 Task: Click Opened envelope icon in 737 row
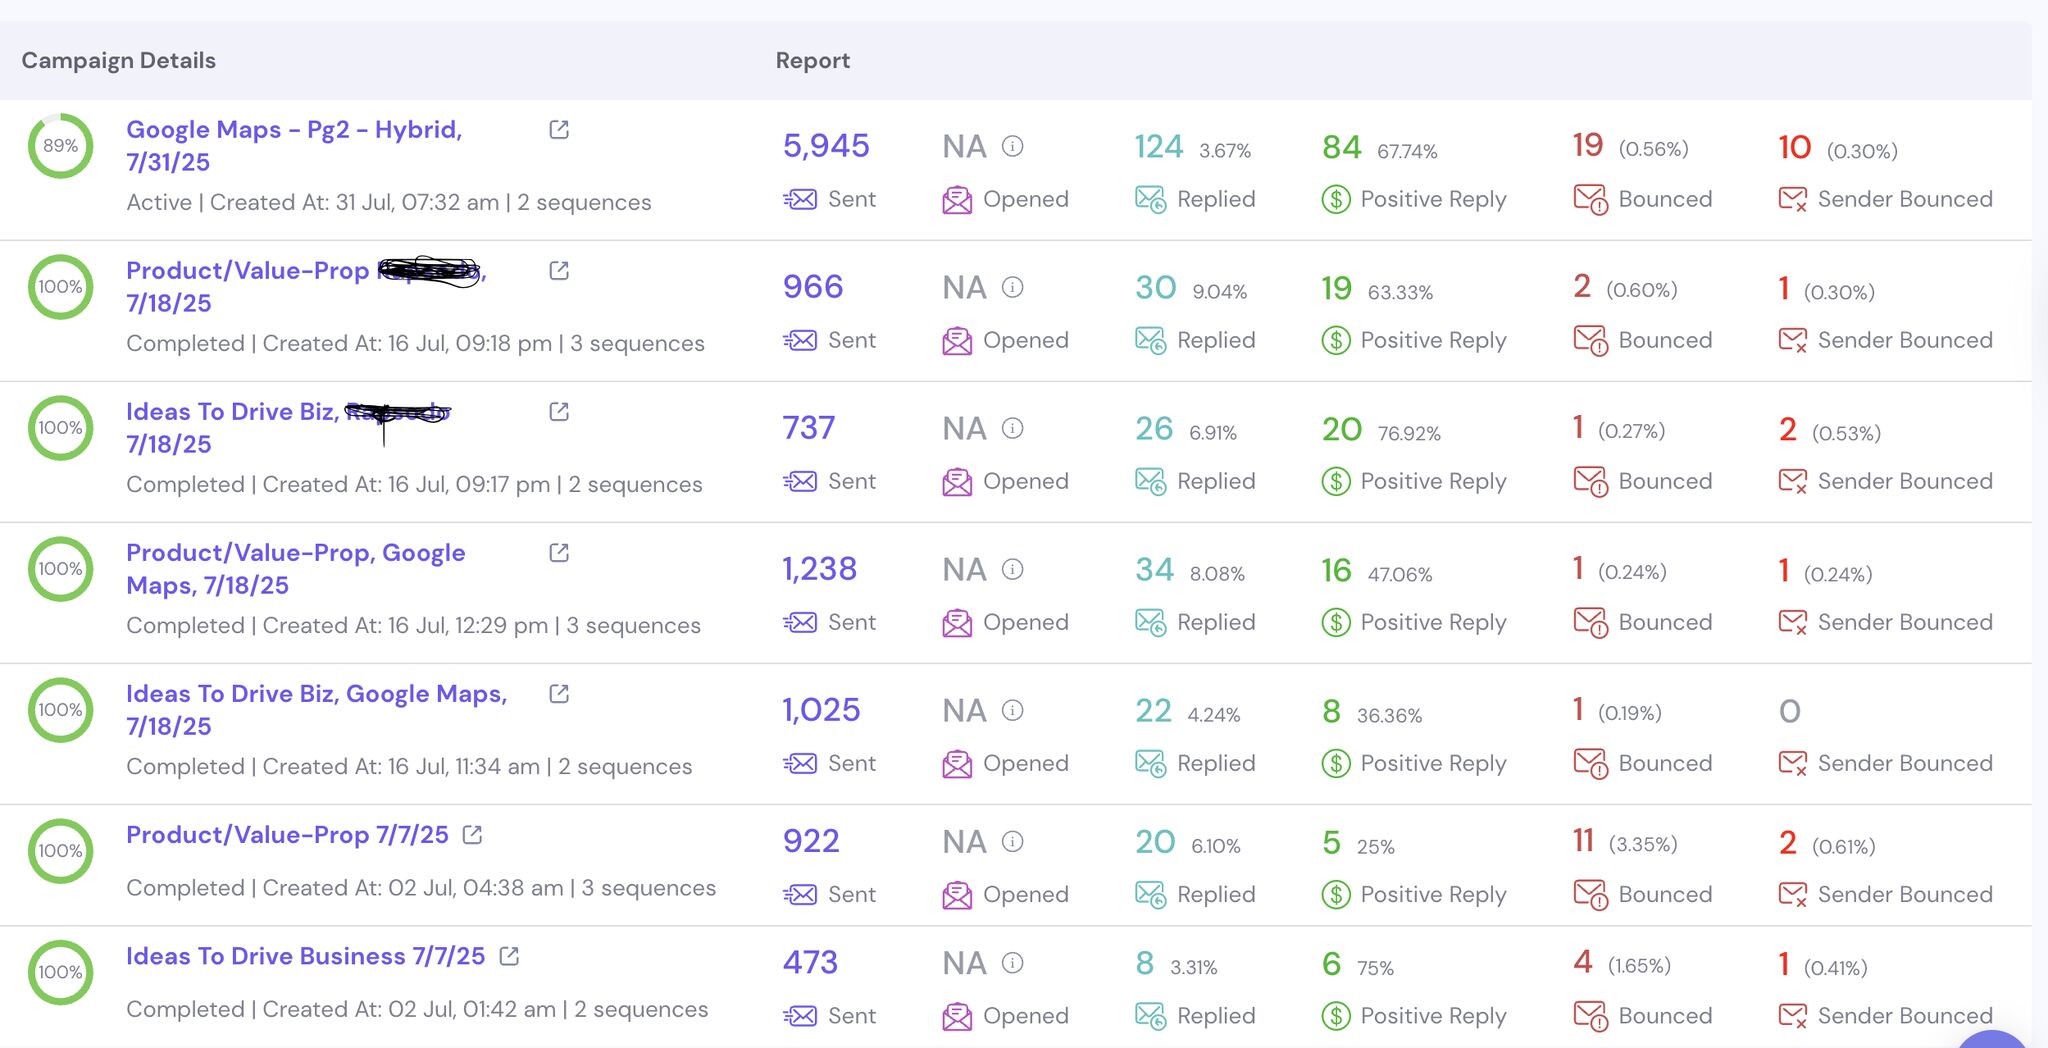[x=957, y=482]
